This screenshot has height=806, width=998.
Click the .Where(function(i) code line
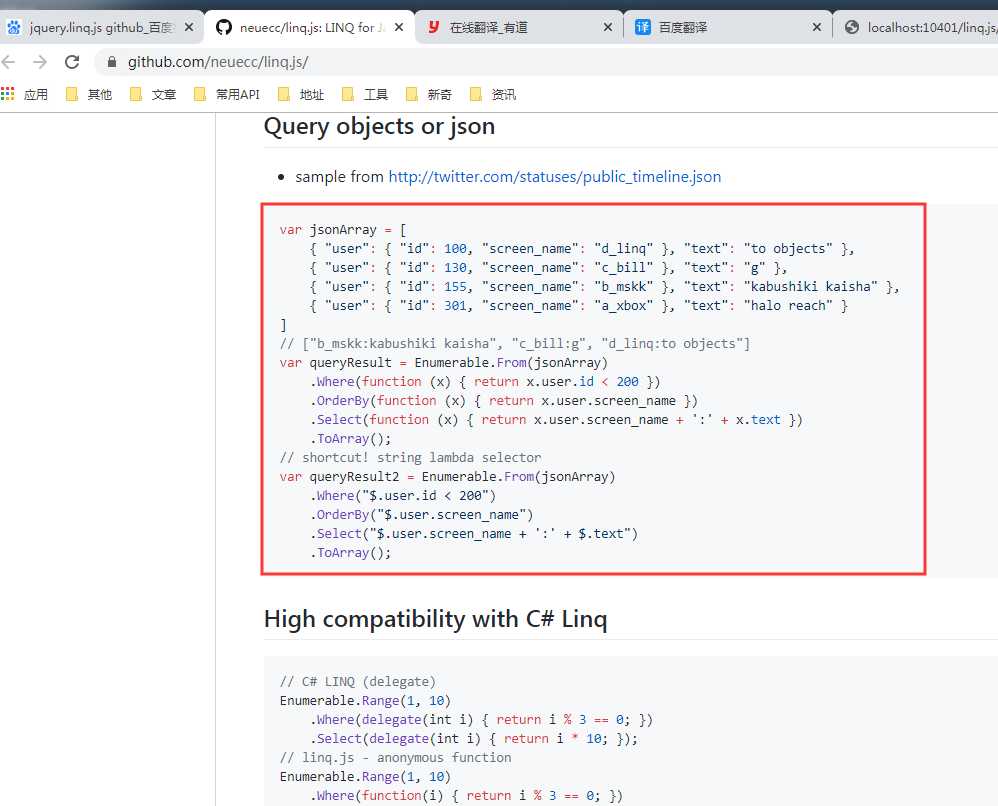(x=467, y=796)
